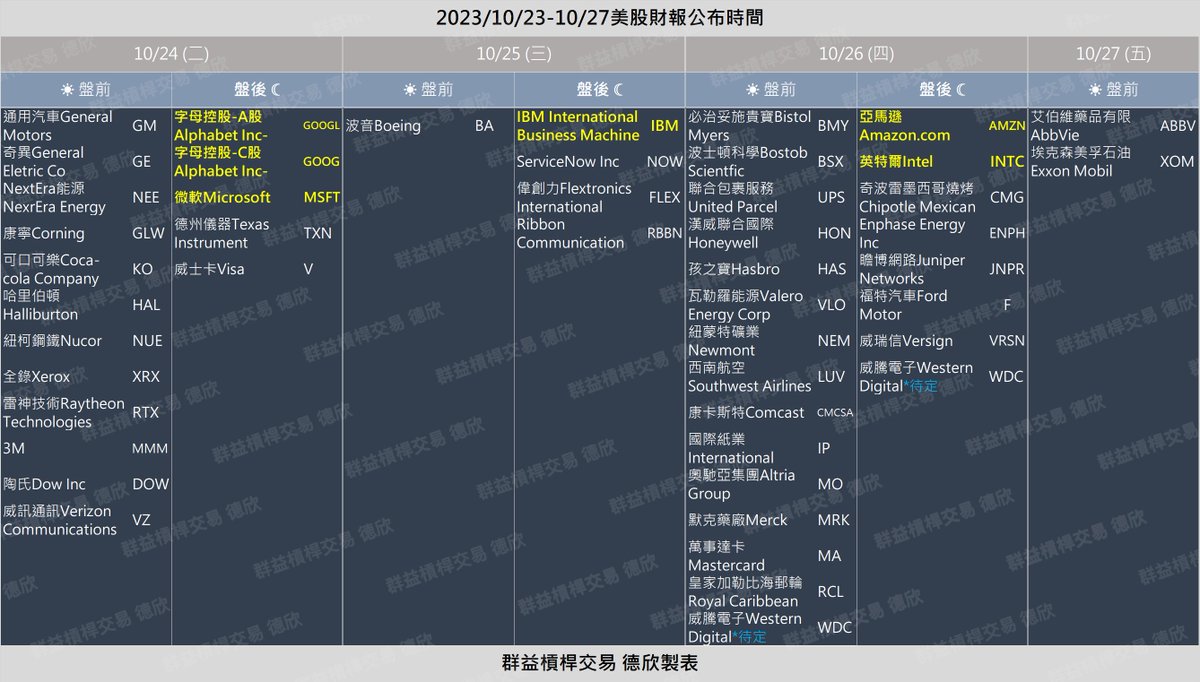This screenshot has width=1200, height=682.
Task: Select the GM ticker cell
Action: 144,126
